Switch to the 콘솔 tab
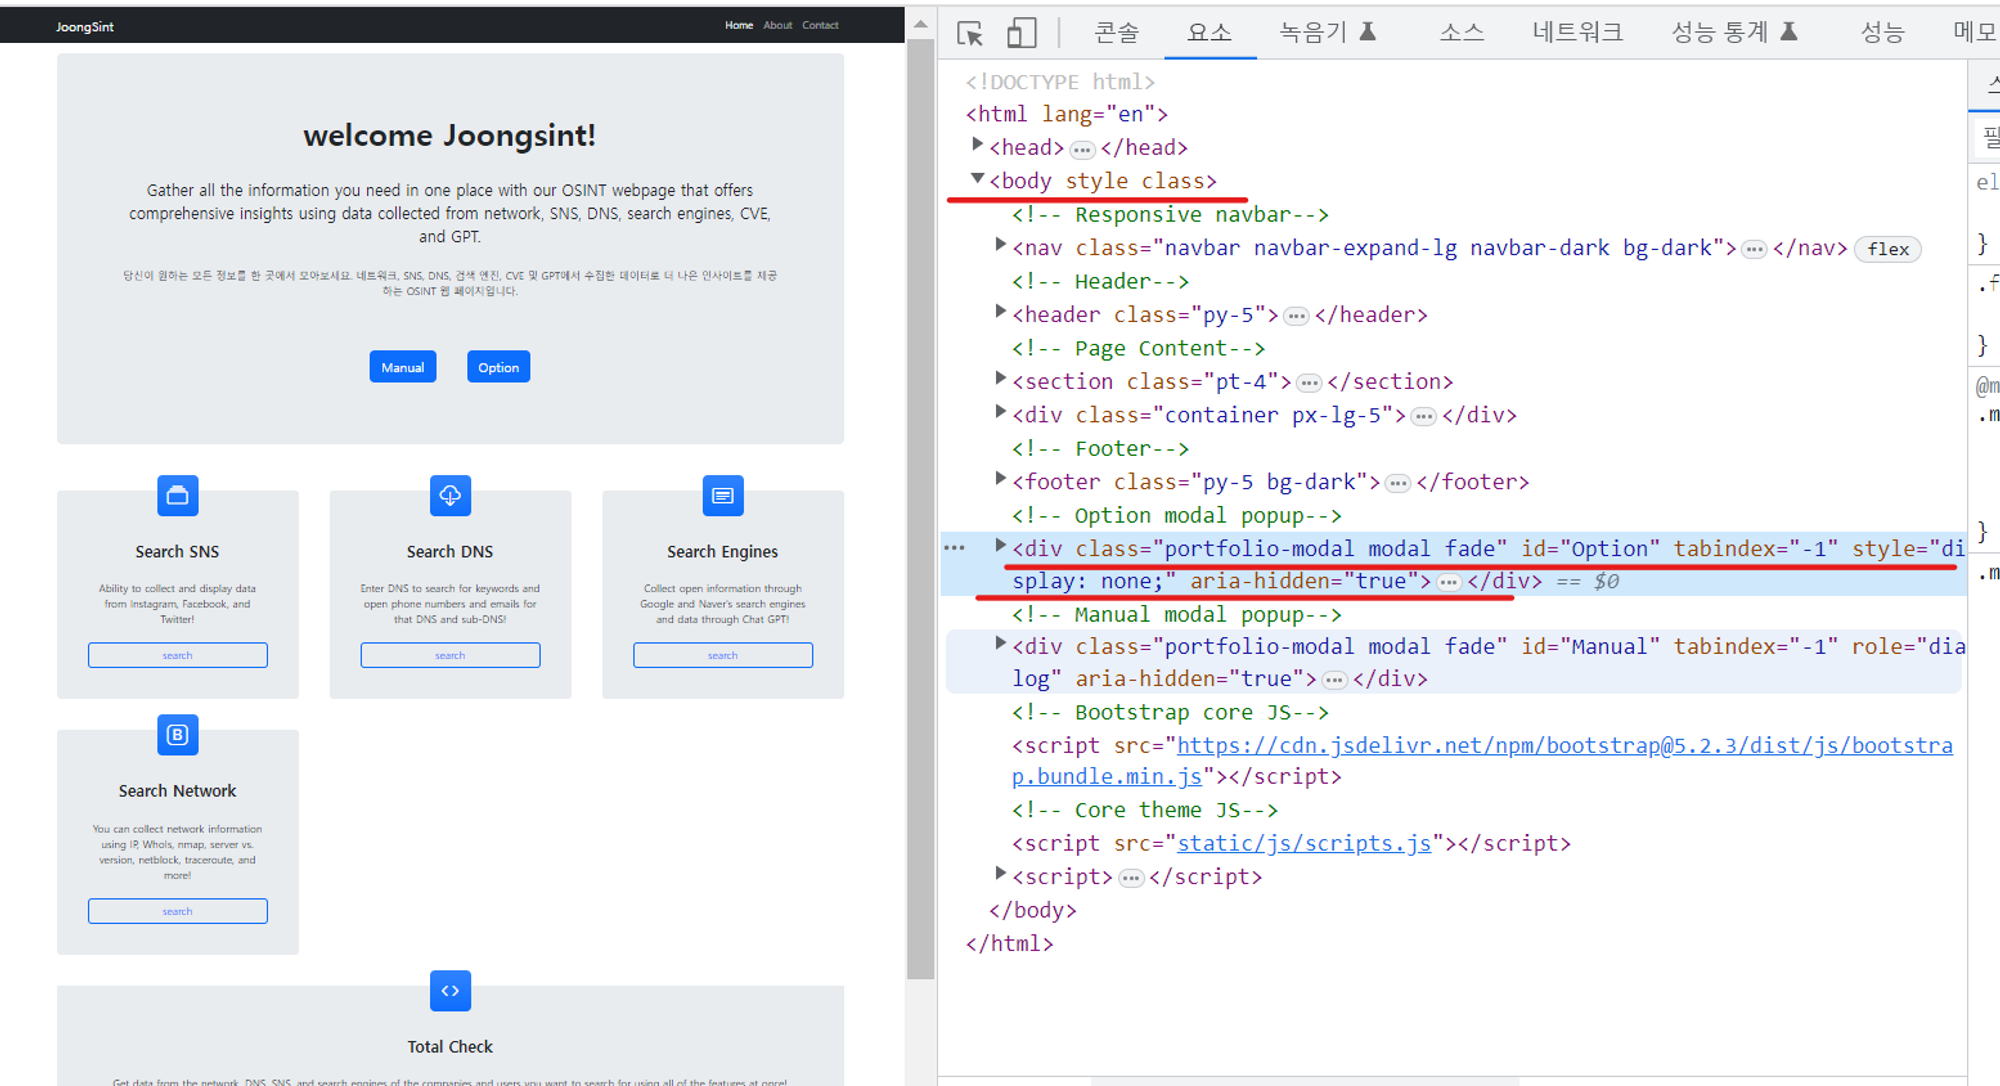2000x1086 pixels. (x=1116, y=33)
